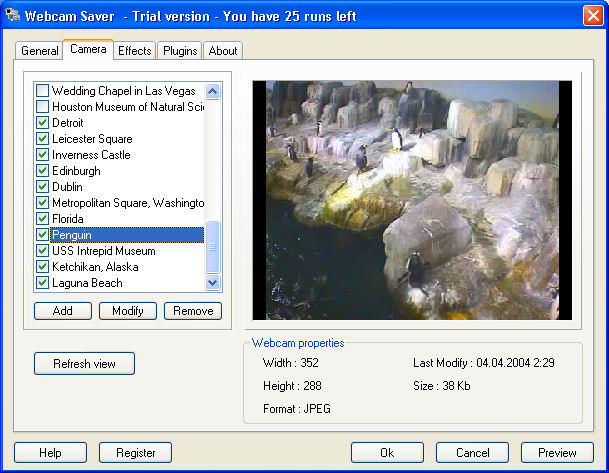609x473 pixels.
Task: Toggle the Laguna Beach checkbox
Action: (42, 283)
